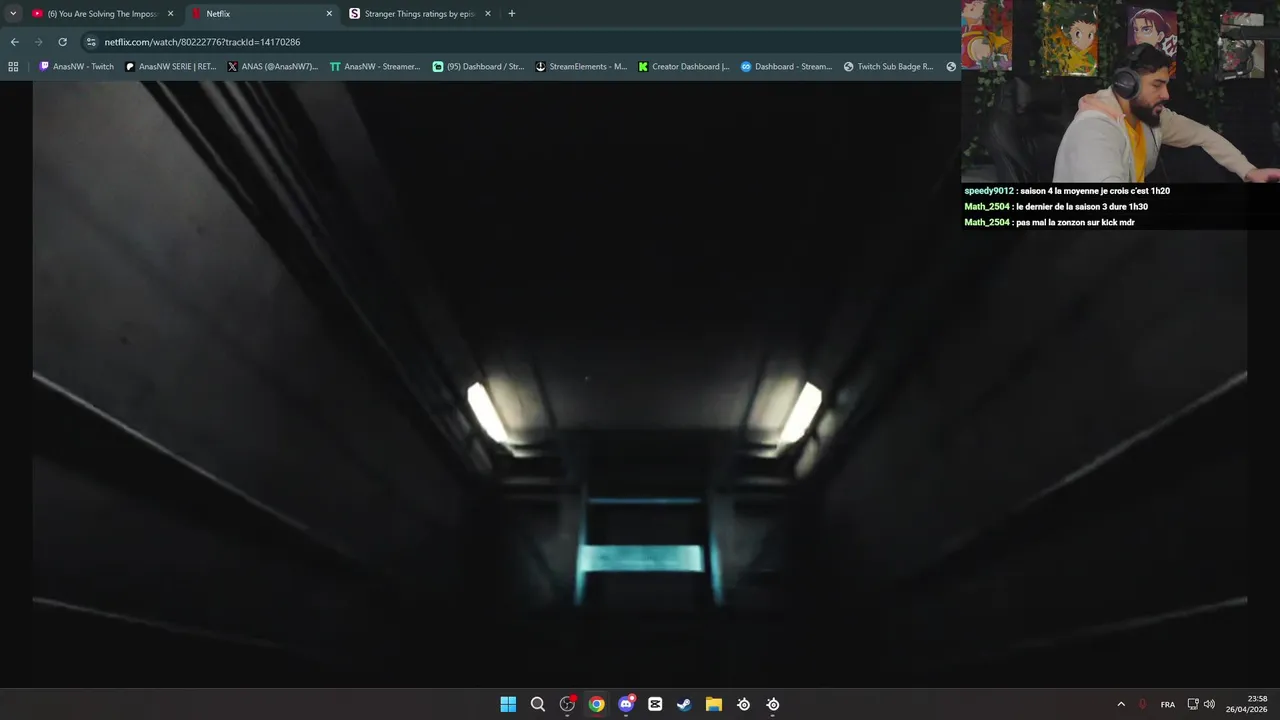Open Discord from the taskbar
This screenshot has width=1280, height=720.
click(626, 704)
